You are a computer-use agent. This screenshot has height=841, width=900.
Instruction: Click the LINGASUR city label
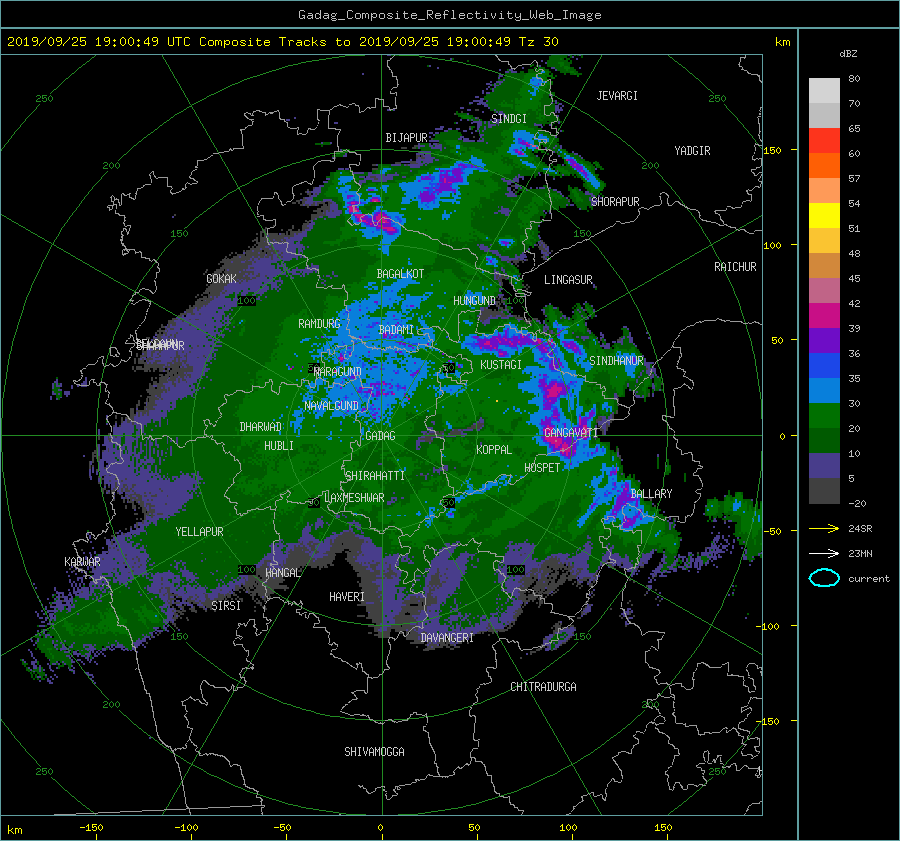568,280
